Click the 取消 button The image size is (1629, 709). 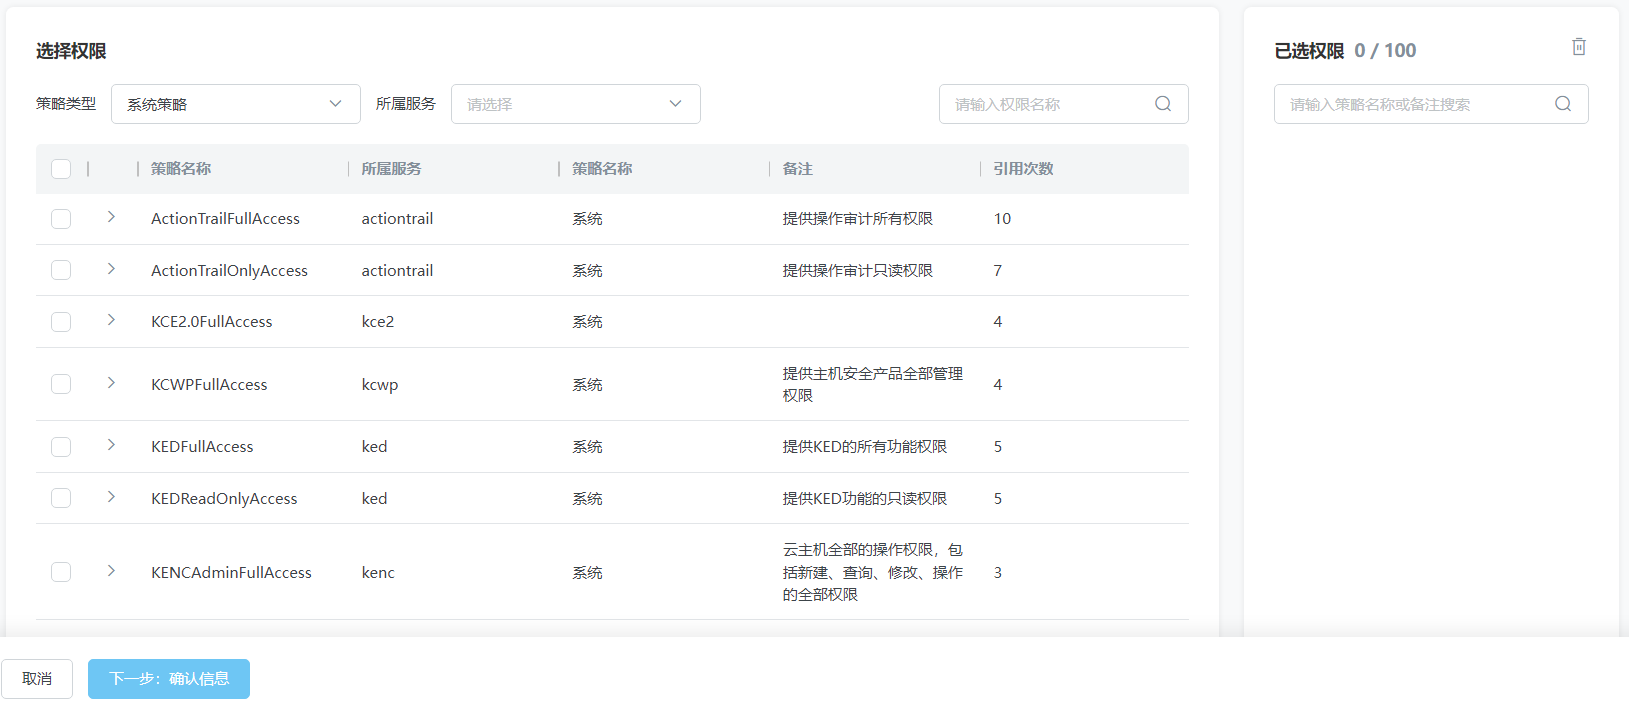tap(37, 679)
